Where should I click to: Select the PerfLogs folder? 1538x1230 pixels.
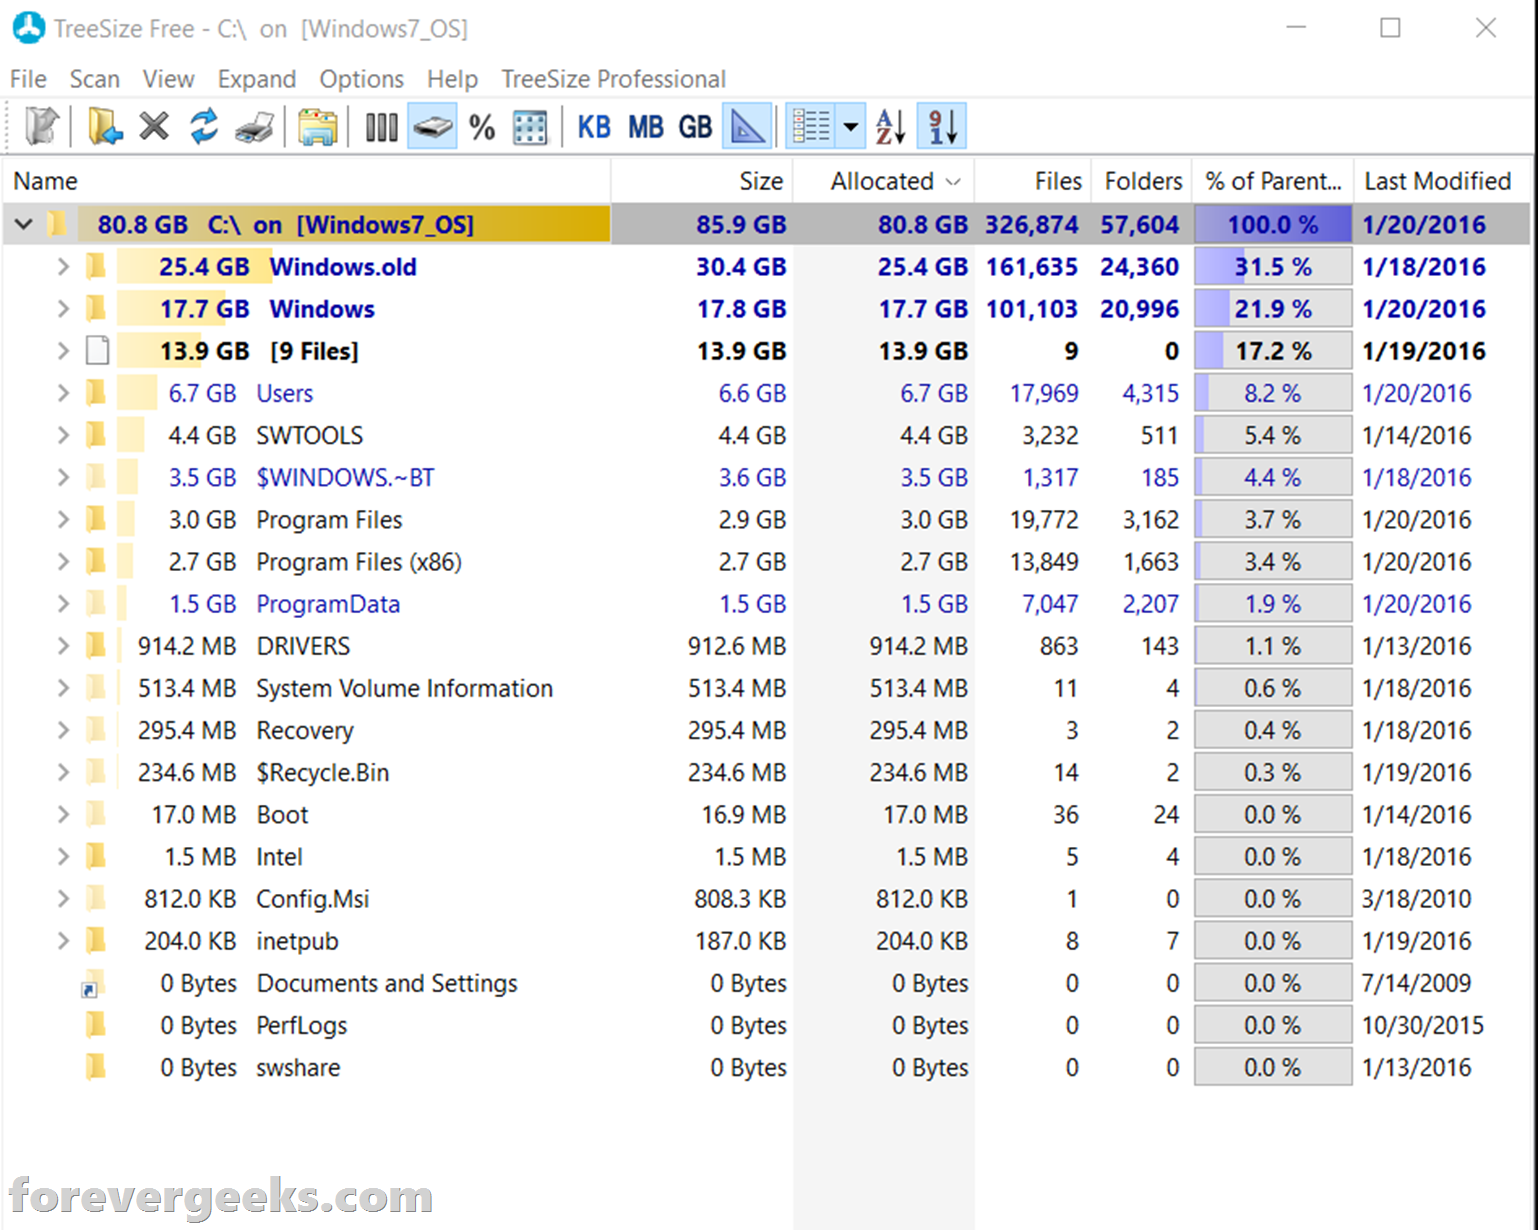(x=766, y=1026)
